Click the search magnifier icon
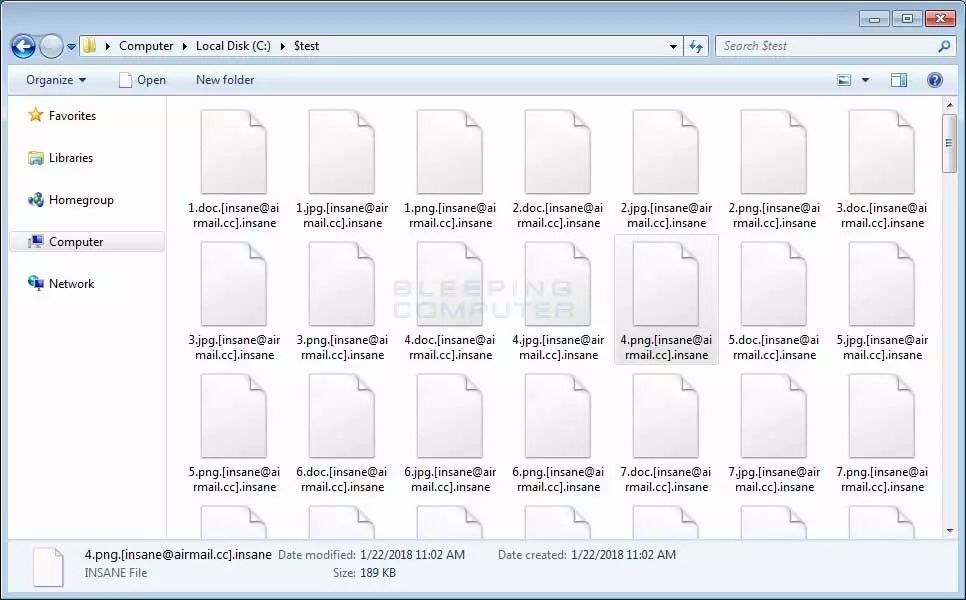966x600 pixels. 944,46
